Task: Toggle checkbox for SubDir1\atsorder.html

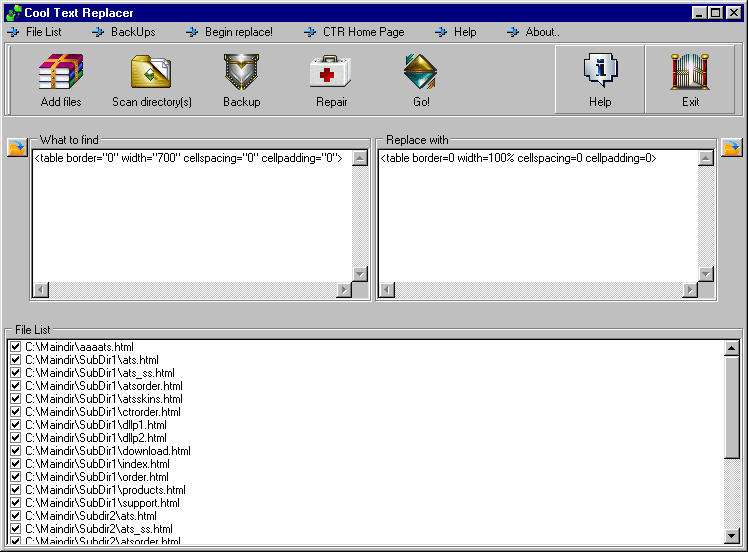Action: [x=15, y=385]
